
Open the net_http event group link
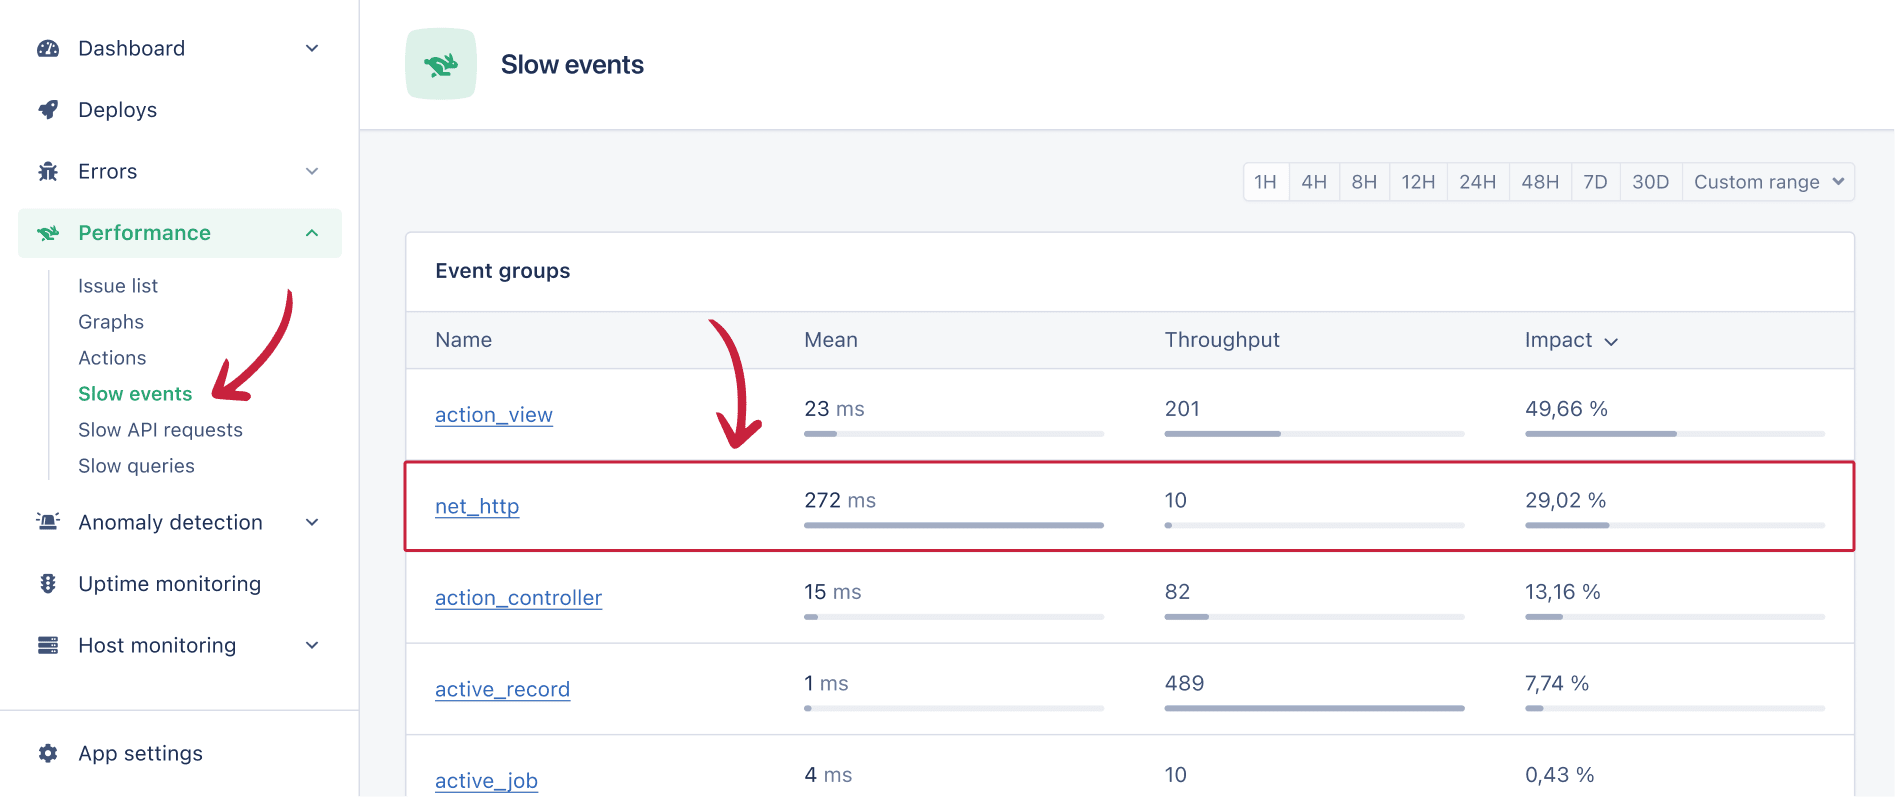coord(477,507)
